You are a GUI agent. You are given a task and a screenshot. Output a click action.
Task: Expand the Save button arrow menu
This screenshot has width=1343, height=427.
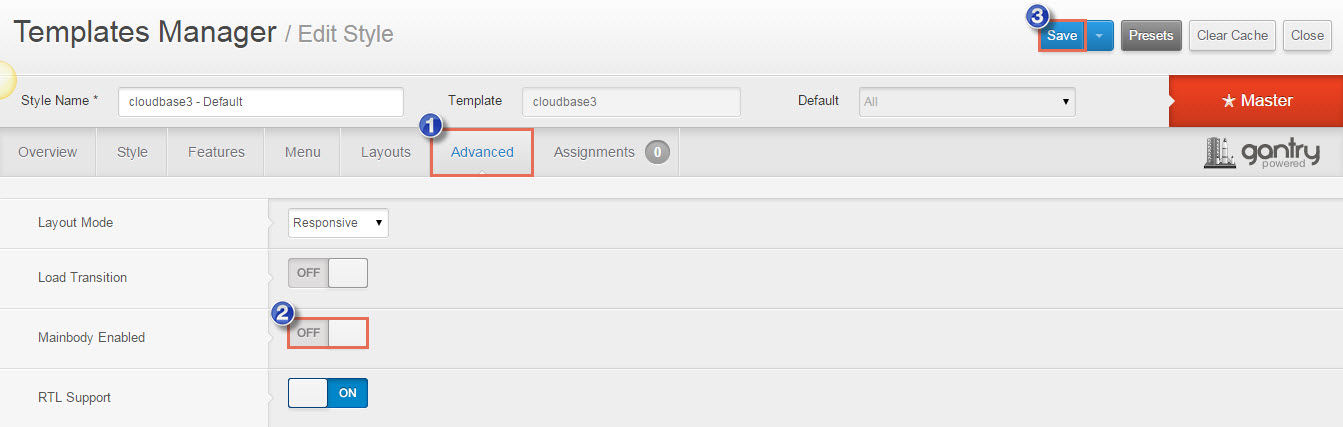(x=1099, y=35)
